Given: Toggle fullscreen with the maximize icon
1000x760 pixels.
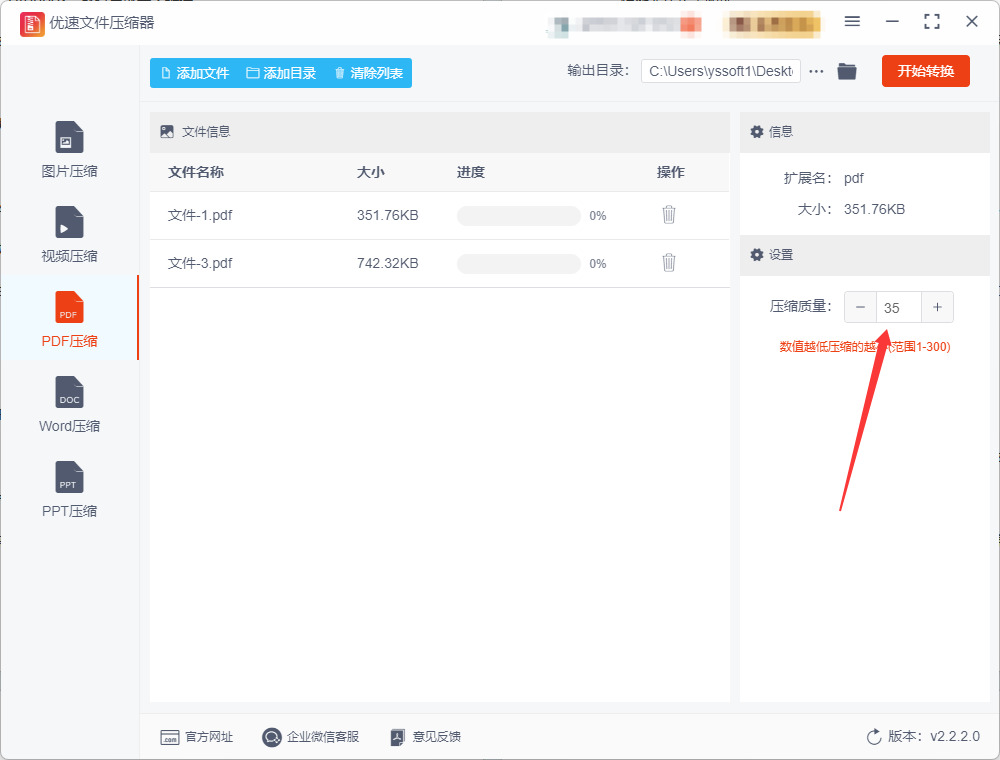Looking at the screenshot, I should pyautogui.click(x=932, y=22).
